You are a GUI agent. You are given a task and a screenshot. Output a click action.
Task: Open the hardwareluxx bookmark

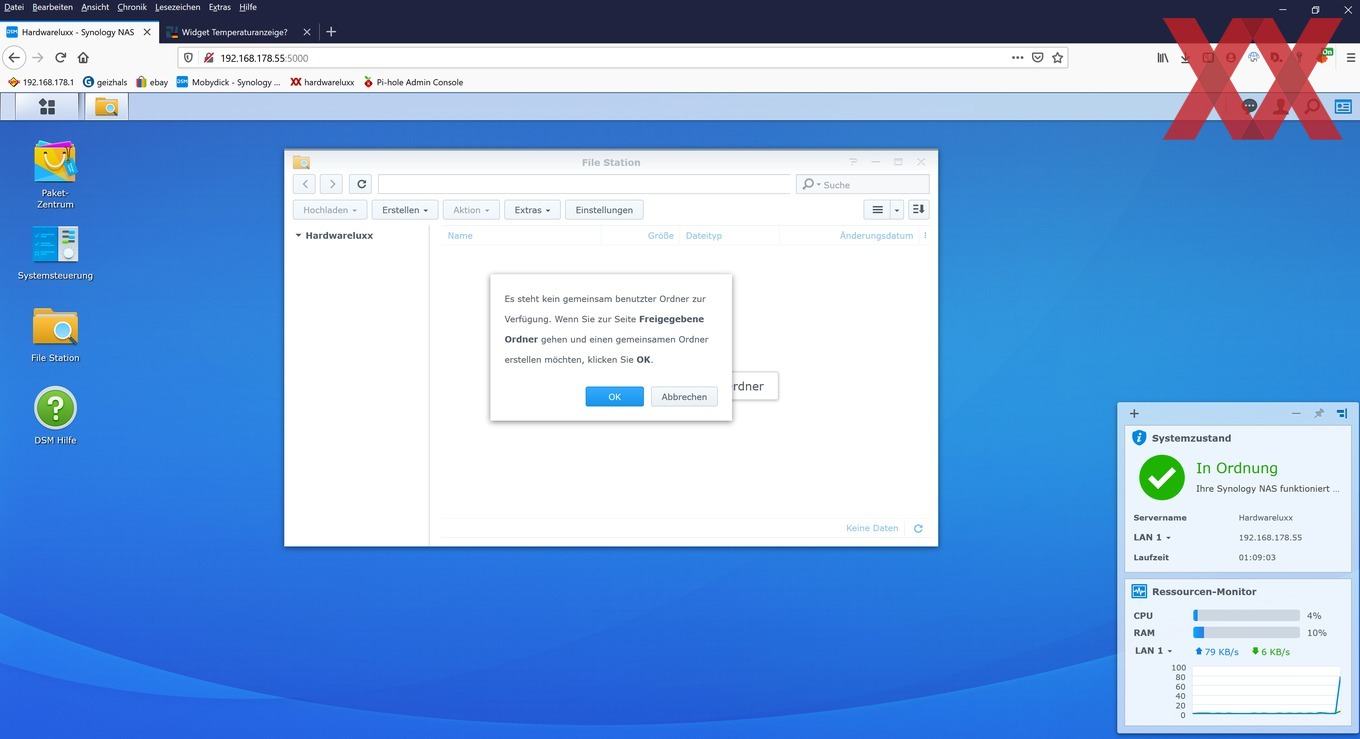[322, 82]
